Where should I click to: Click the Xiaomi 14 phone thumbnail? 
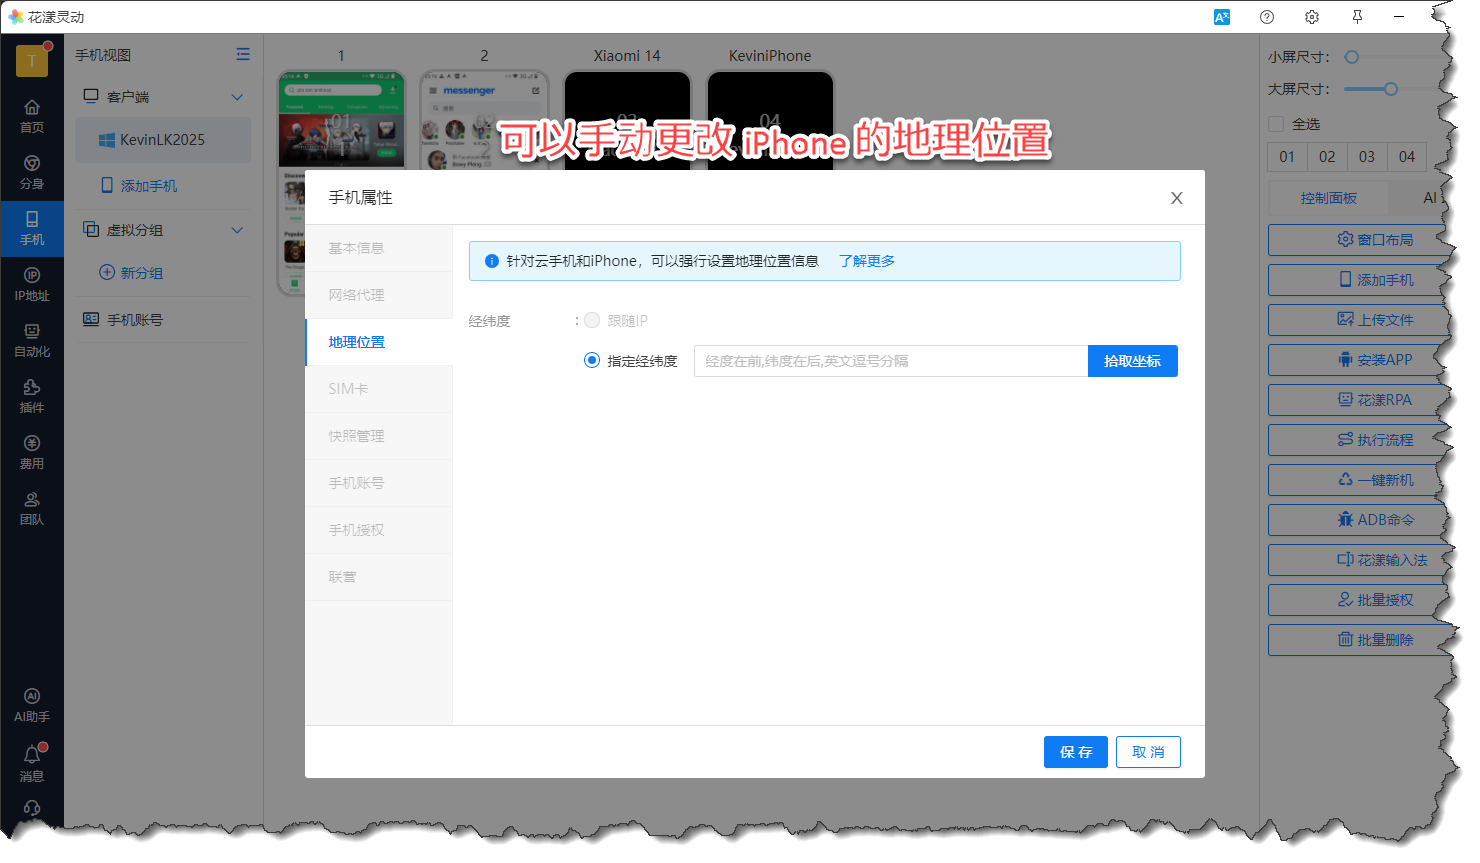click(627, 119)
